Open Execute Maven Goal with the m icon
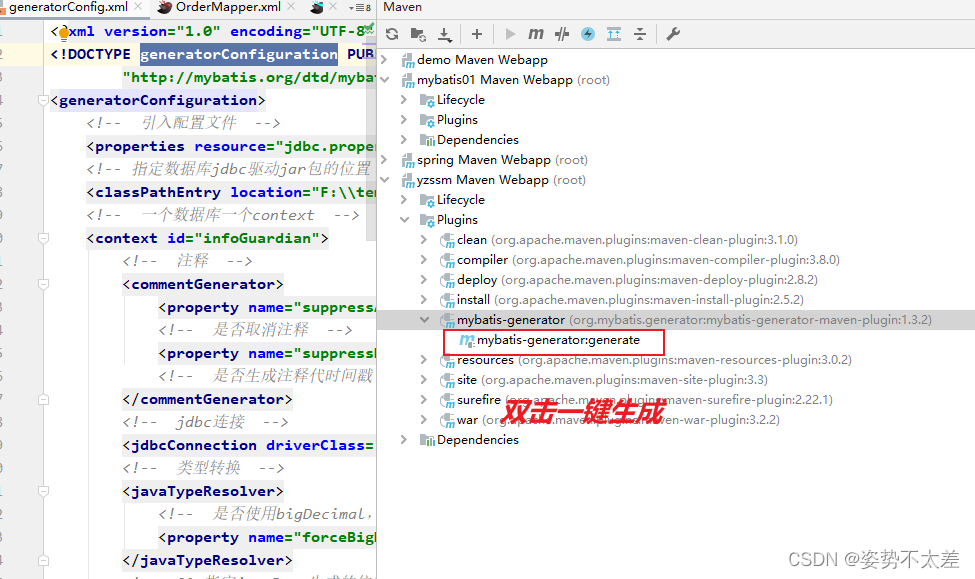This screenshot has width=975, height=579. point(535,34)
